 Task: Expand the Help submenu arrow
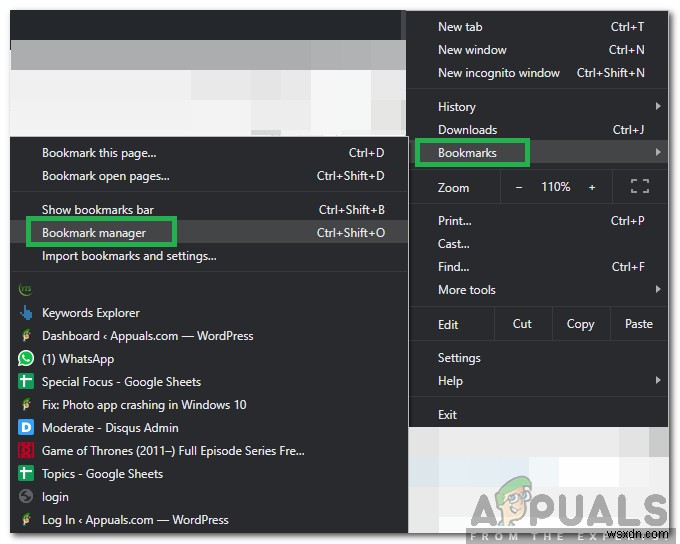point(658,380)
